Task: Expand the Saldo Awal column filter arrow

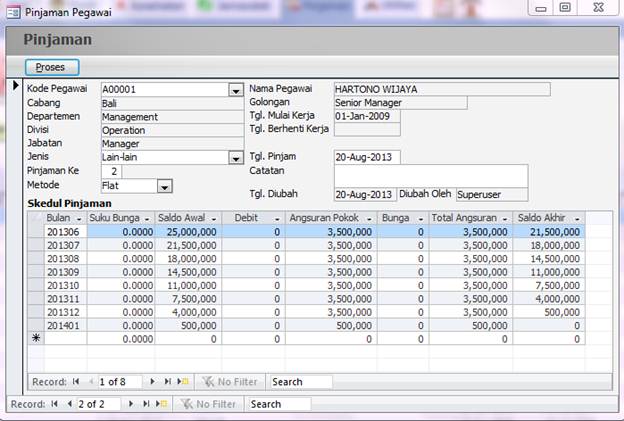Action: pyautogui.click(x=214, y=218)
